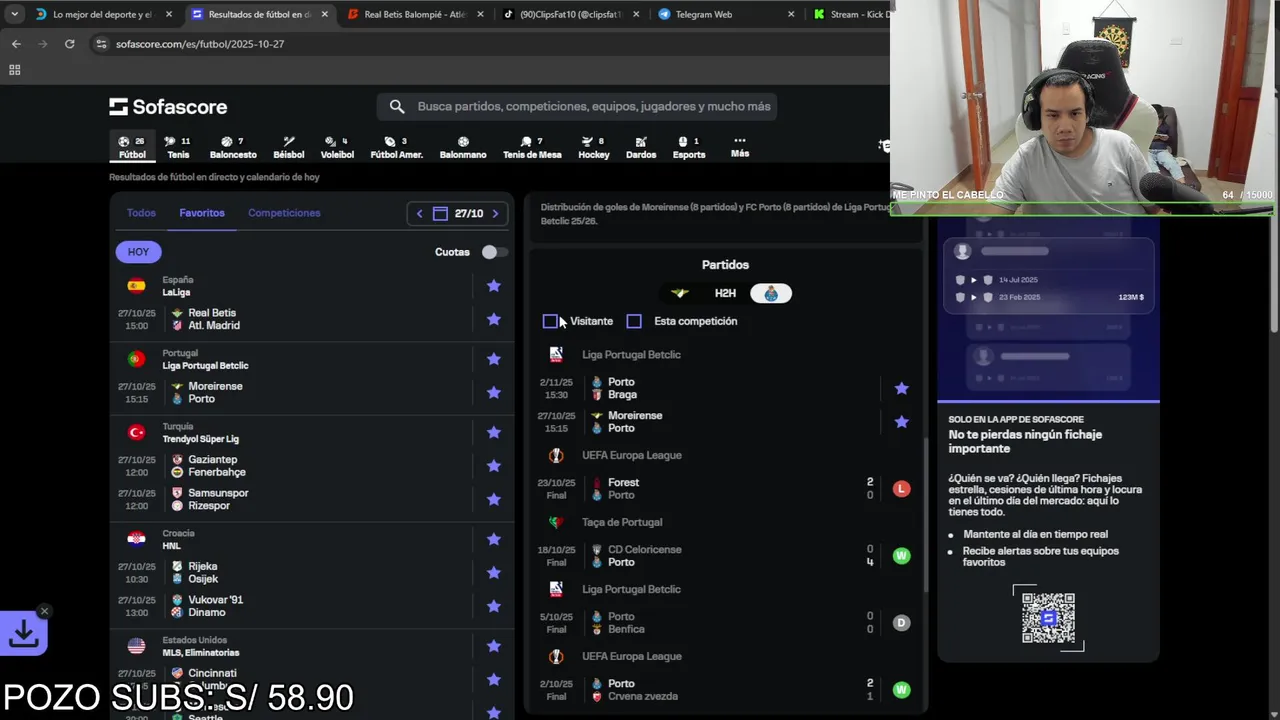Click the search magnifier icon
The width and height of the screenshot is (1280, 720).
click(397, 106)
